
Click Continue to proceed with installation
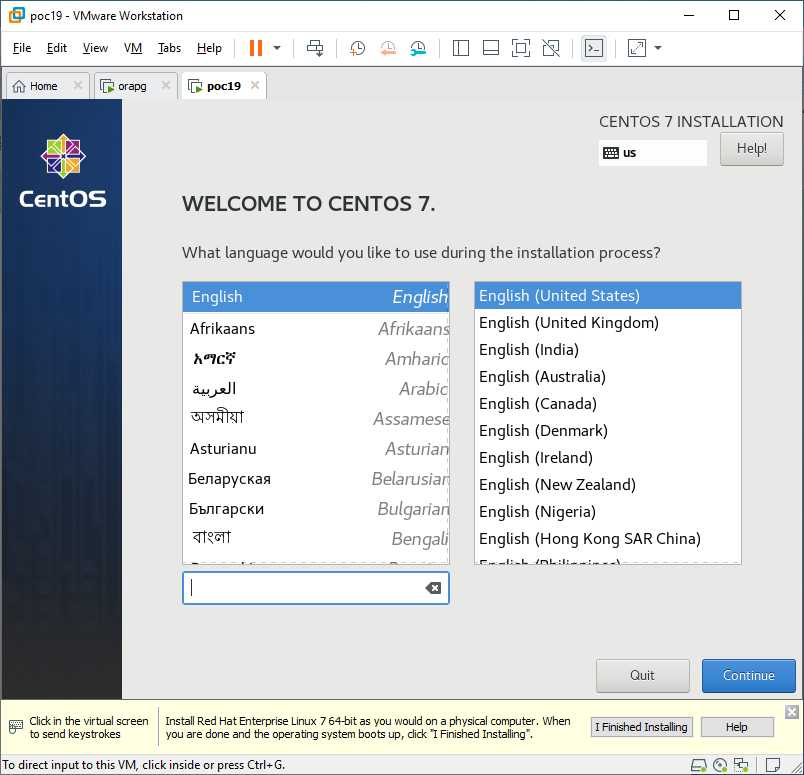[x=749, y=675]
